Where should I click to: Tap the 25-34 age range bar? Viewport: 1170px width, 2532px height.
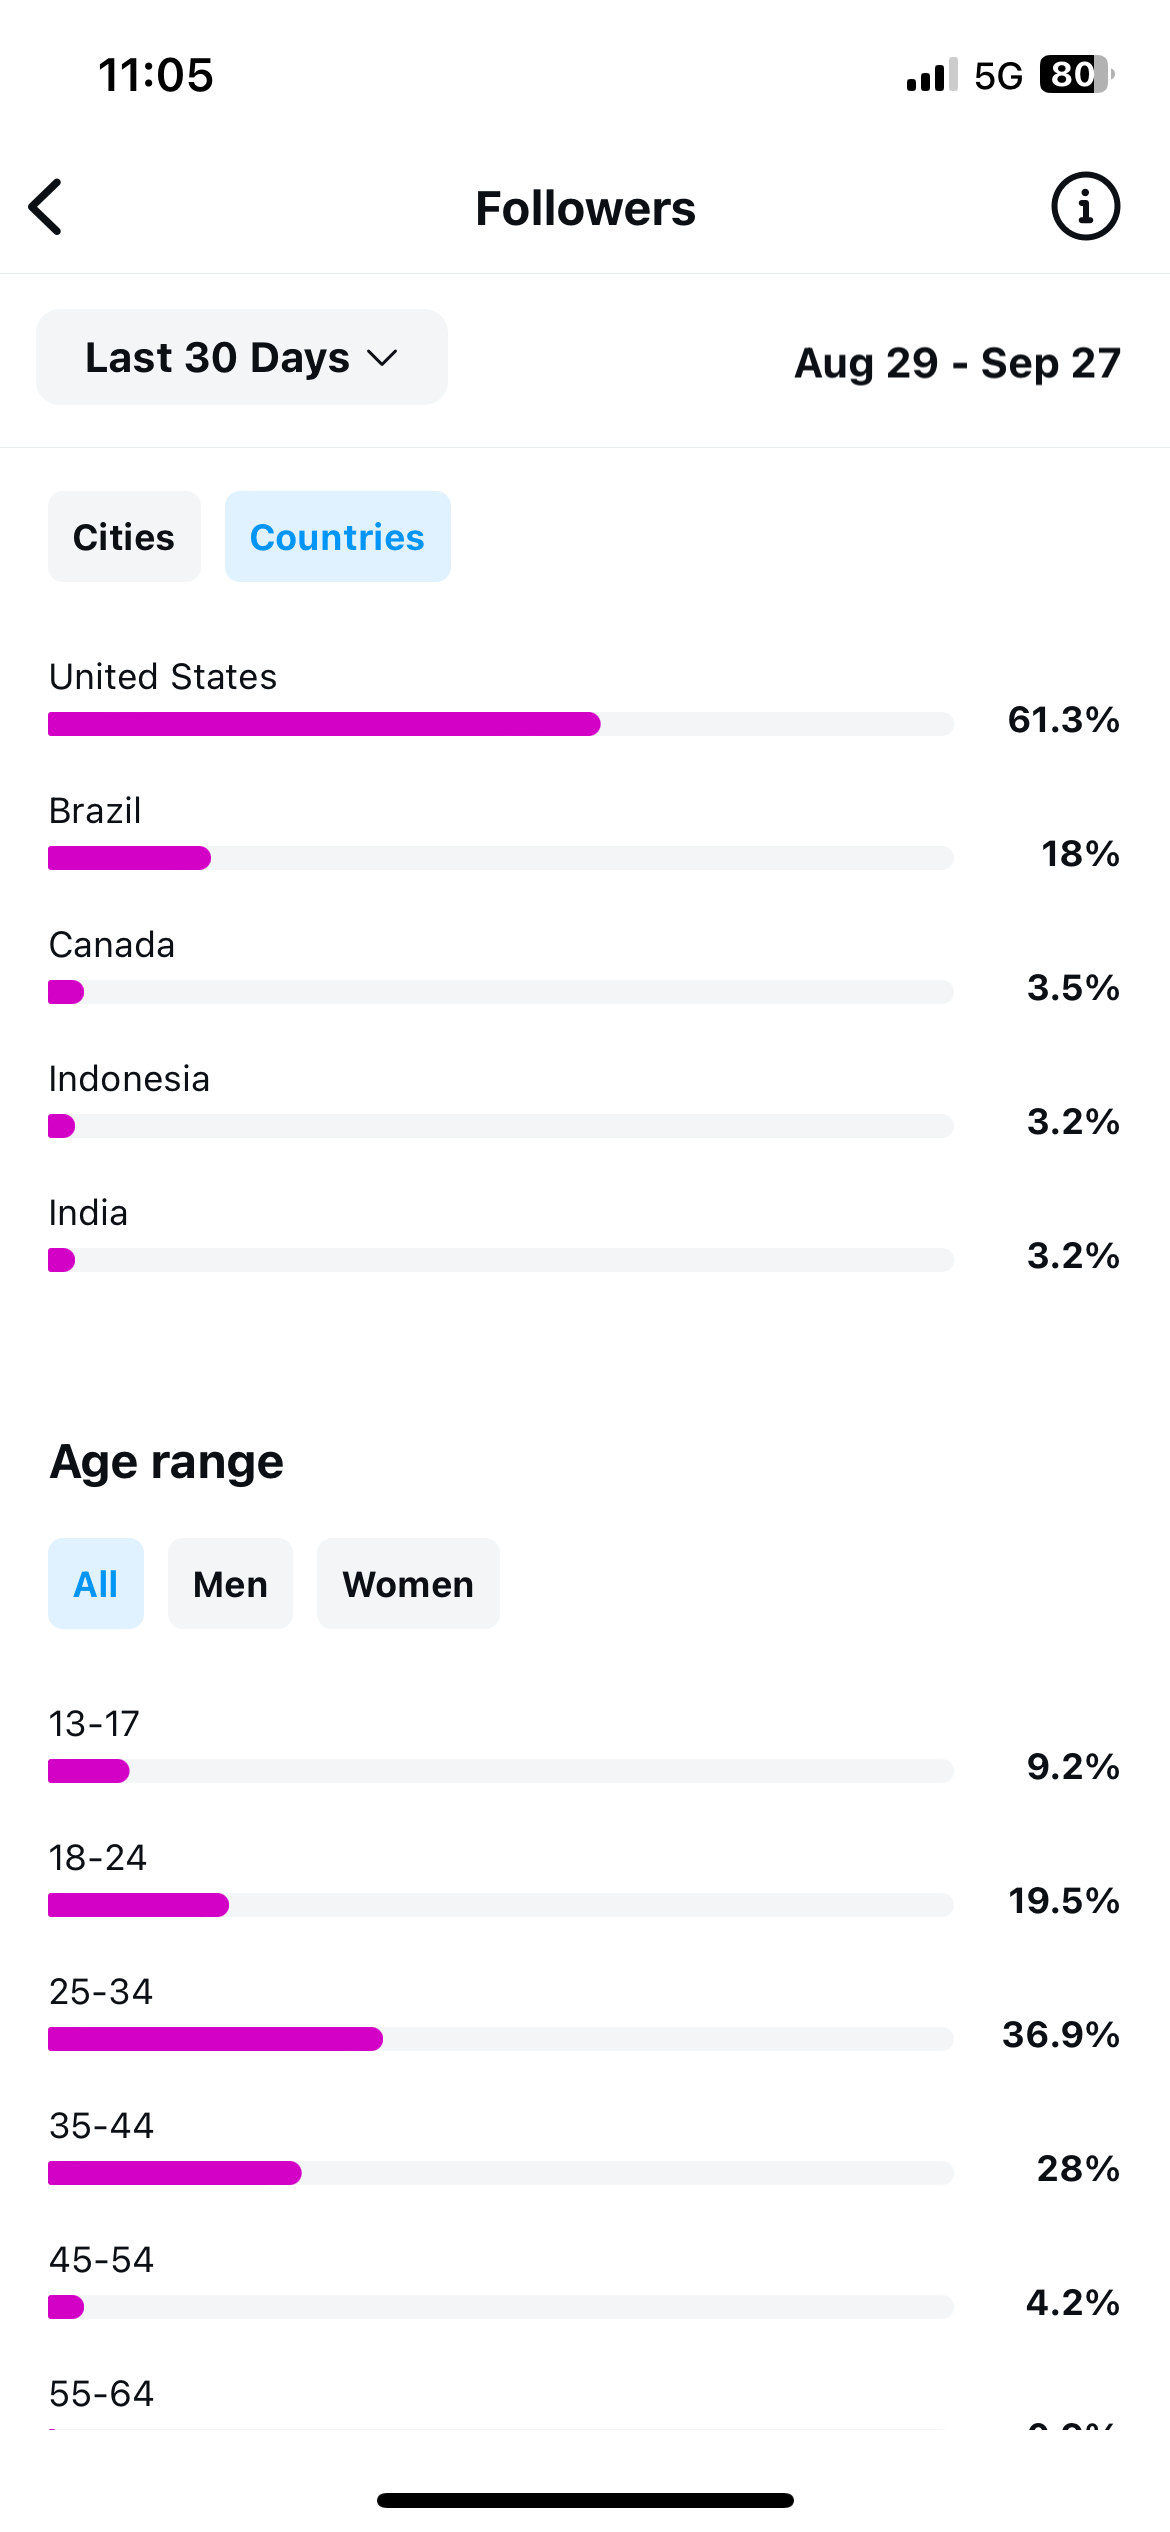coord(500,2039)
